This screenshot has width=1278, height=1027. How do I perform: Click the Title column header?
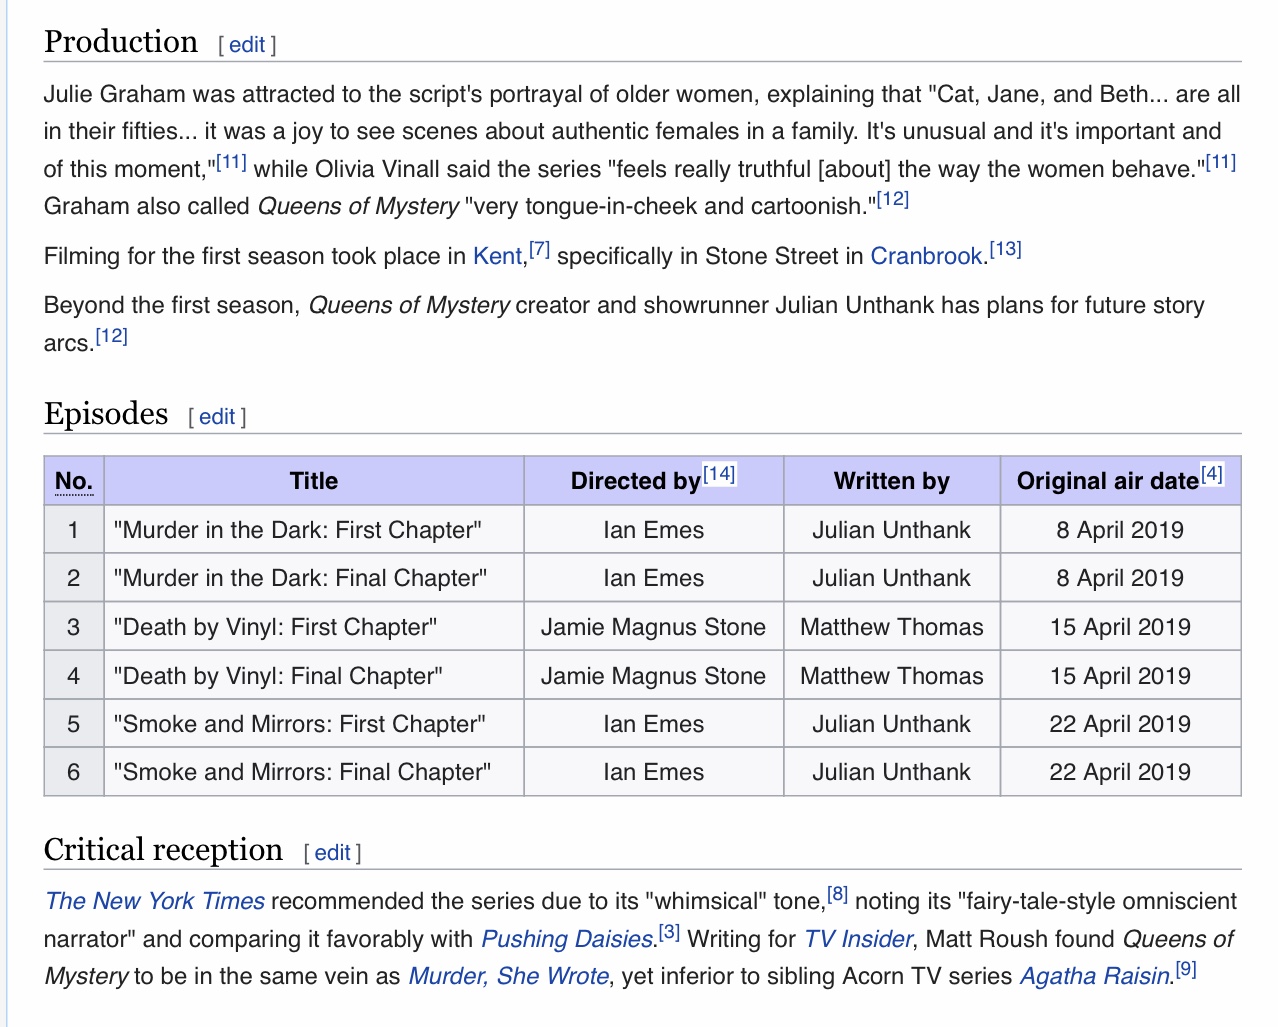(x=314, y=481)
